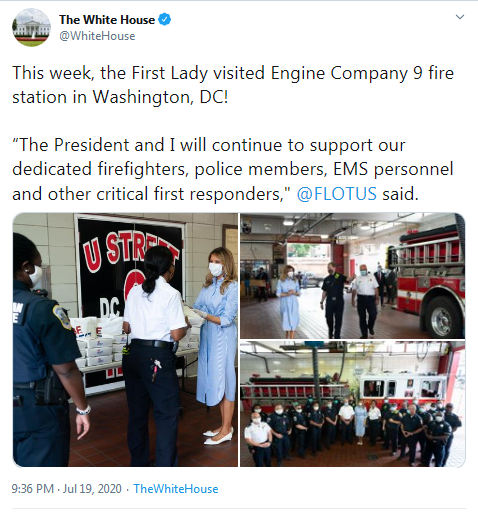Click the White House profile avatar
The image size is (478, 516).
(31, 27)
